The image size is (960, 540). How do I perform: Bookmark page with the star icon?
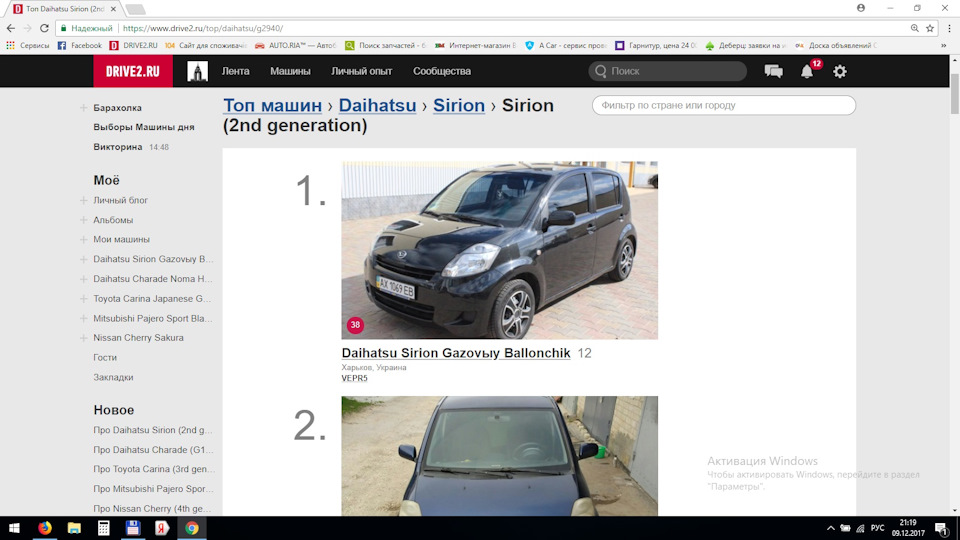tap(930, 28)
